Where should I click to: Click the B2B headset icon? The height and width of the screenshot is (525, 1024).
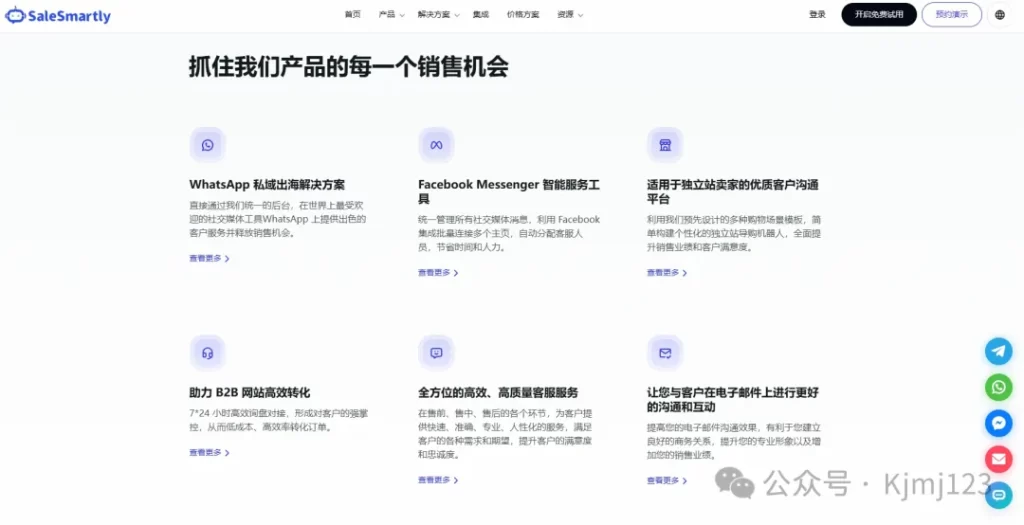click(208, 353)
